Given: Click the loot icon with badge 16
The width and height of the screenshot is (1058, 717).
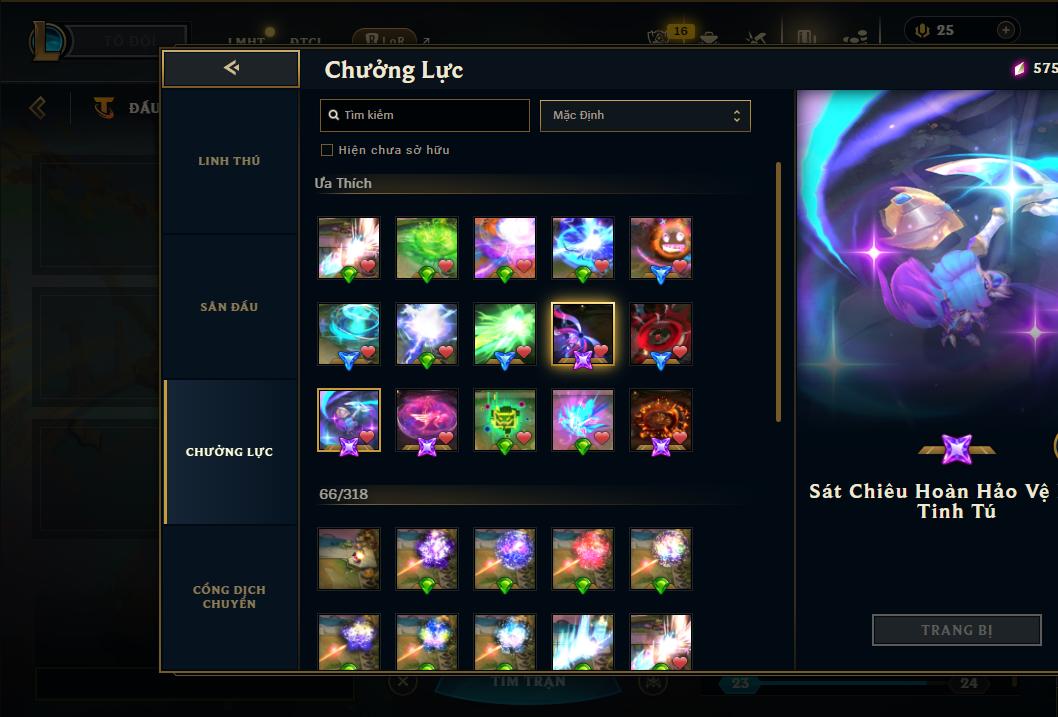Looking at the screenshot, I should 659,37.
